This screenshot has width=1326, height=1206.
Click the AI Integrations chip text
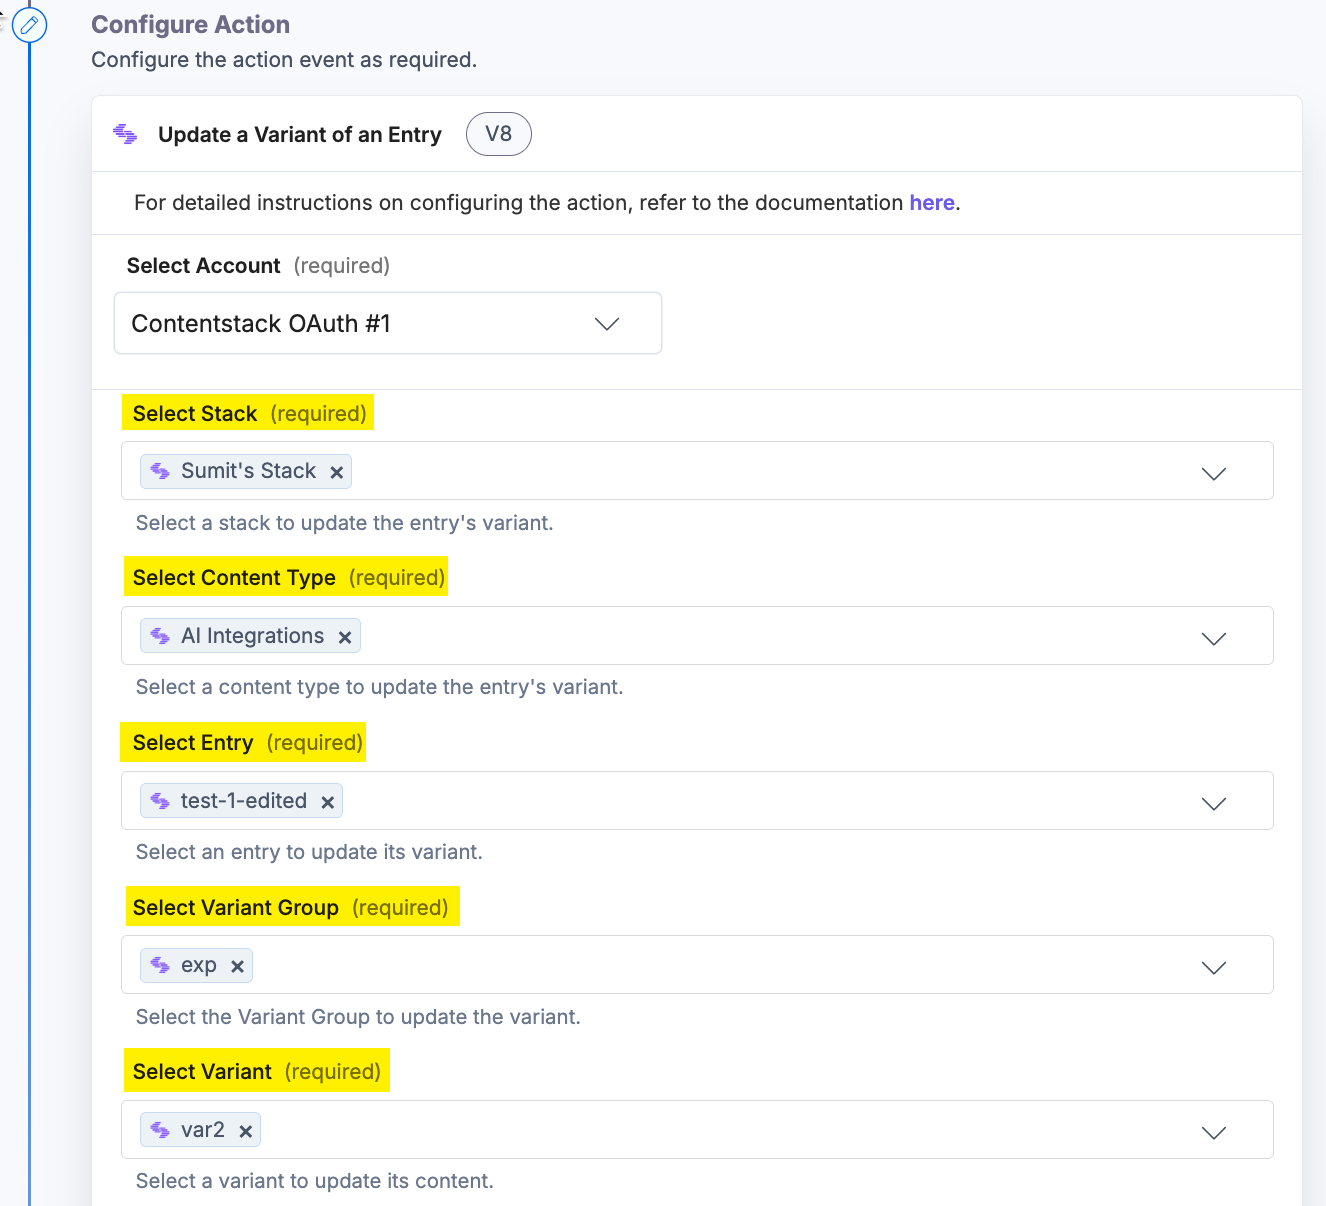tap(252, 636)
